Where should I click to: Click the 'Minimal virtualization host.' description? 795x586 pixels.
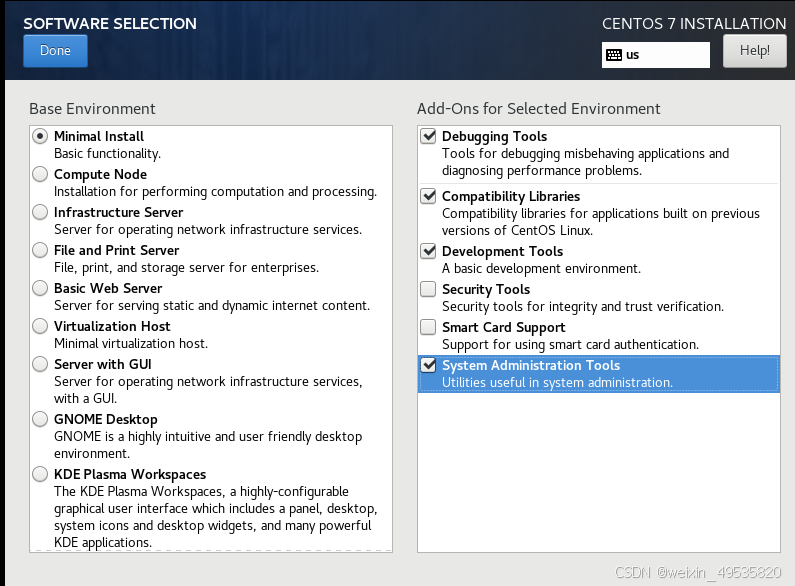[131, 344]
